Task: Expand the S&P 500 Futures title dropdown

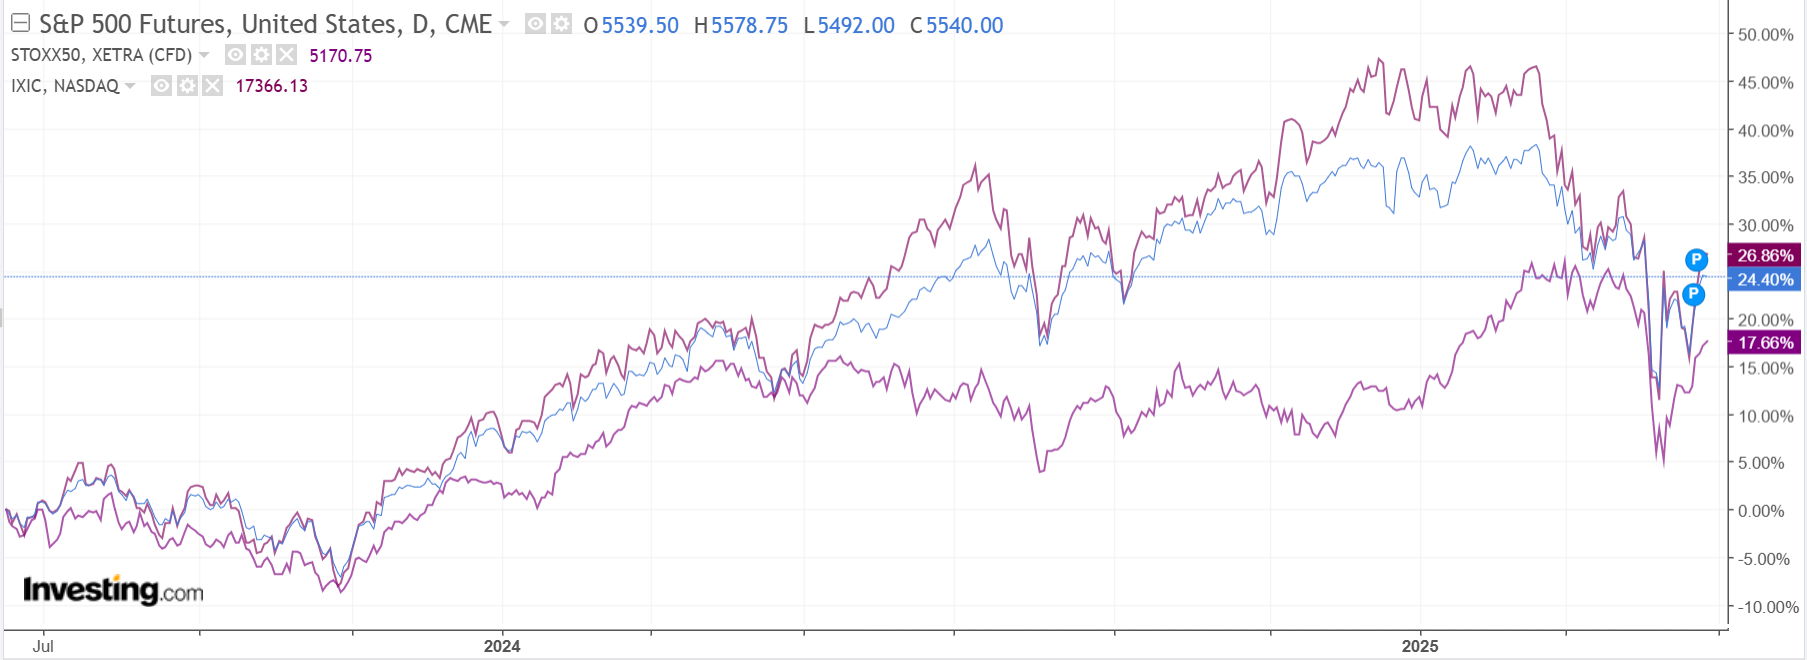Action: (x=504, y=25)
